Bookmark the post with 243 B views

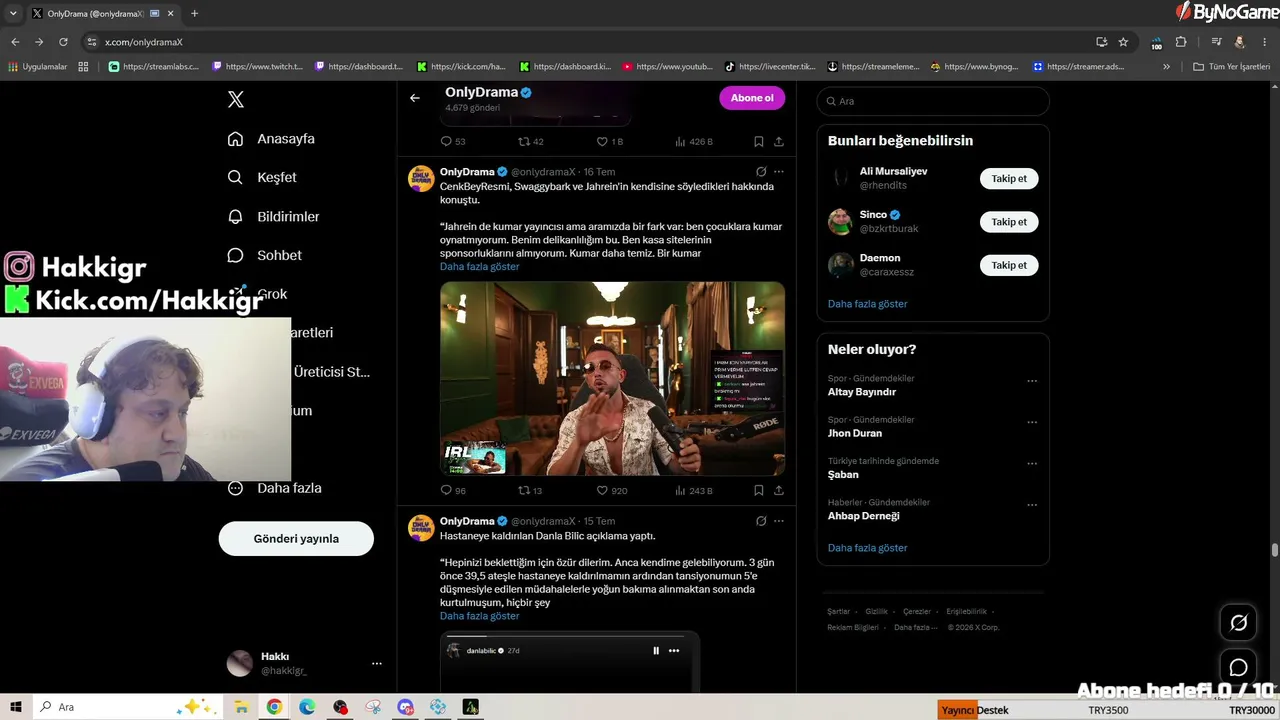coord(759,491)
